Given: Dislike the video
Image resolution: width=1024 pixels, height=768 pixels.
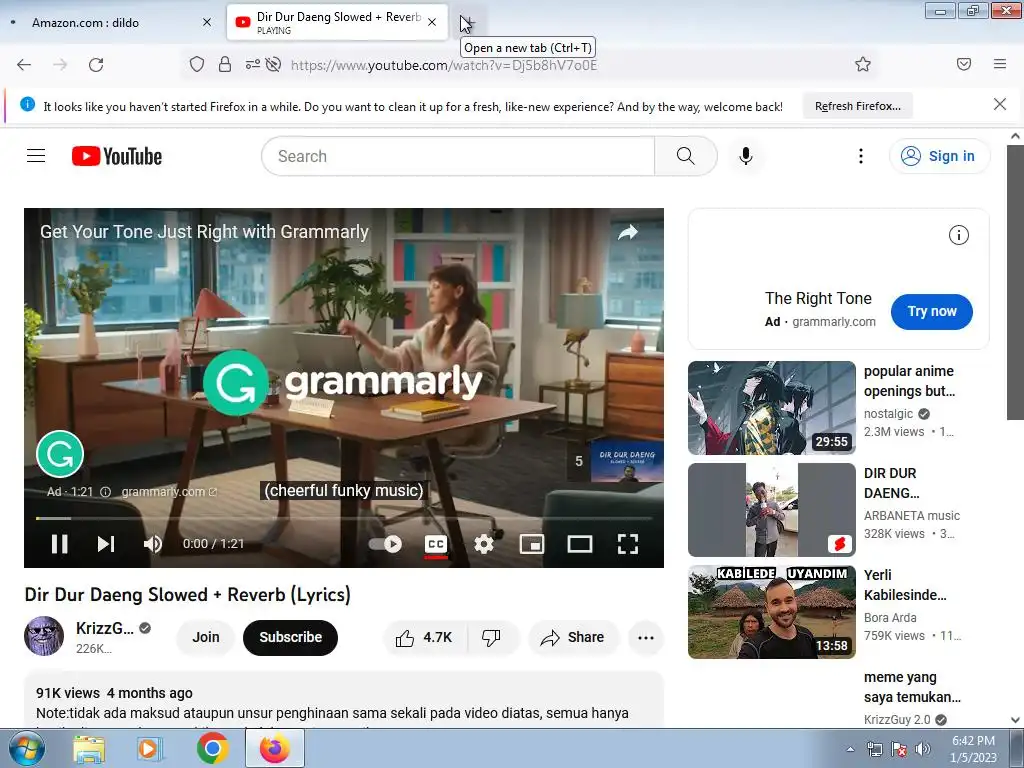Looking at the screenshot, I should [x=491, y=637].
